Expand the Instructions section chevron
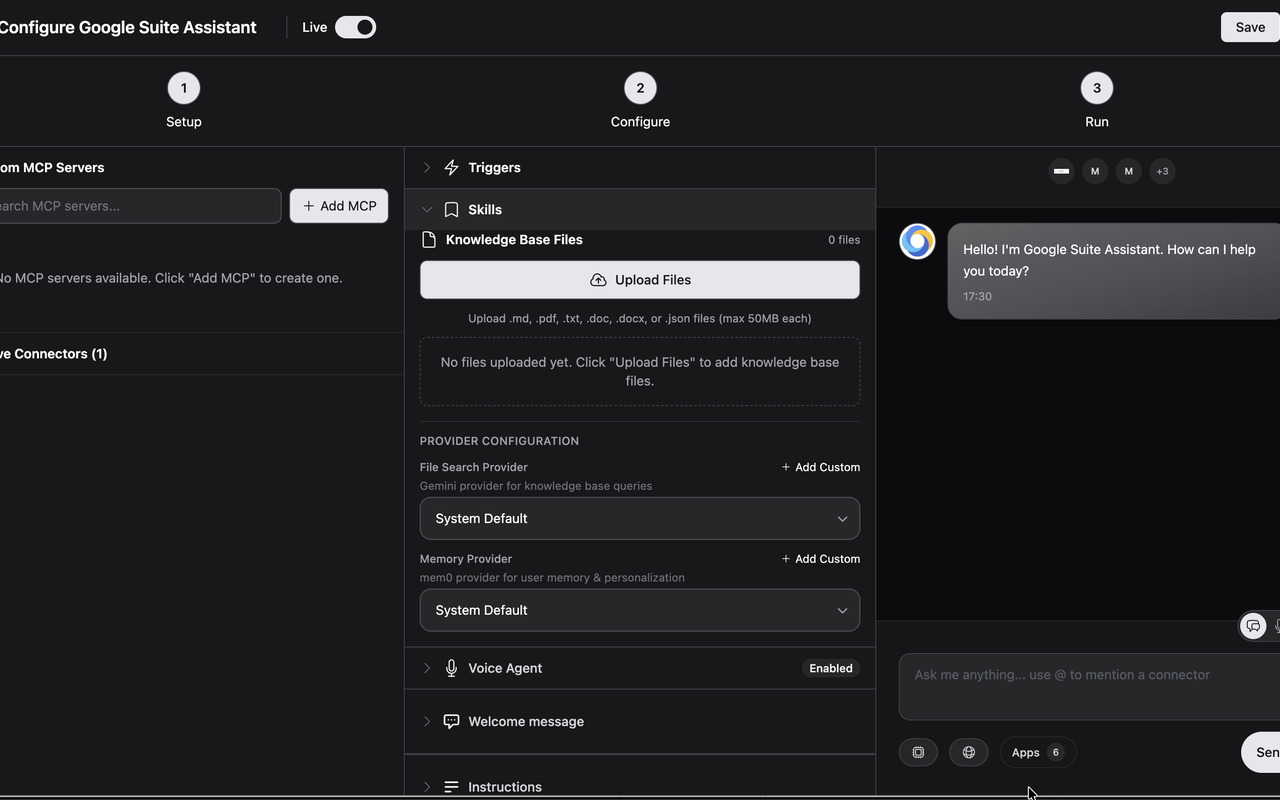 tap(427, 787)
